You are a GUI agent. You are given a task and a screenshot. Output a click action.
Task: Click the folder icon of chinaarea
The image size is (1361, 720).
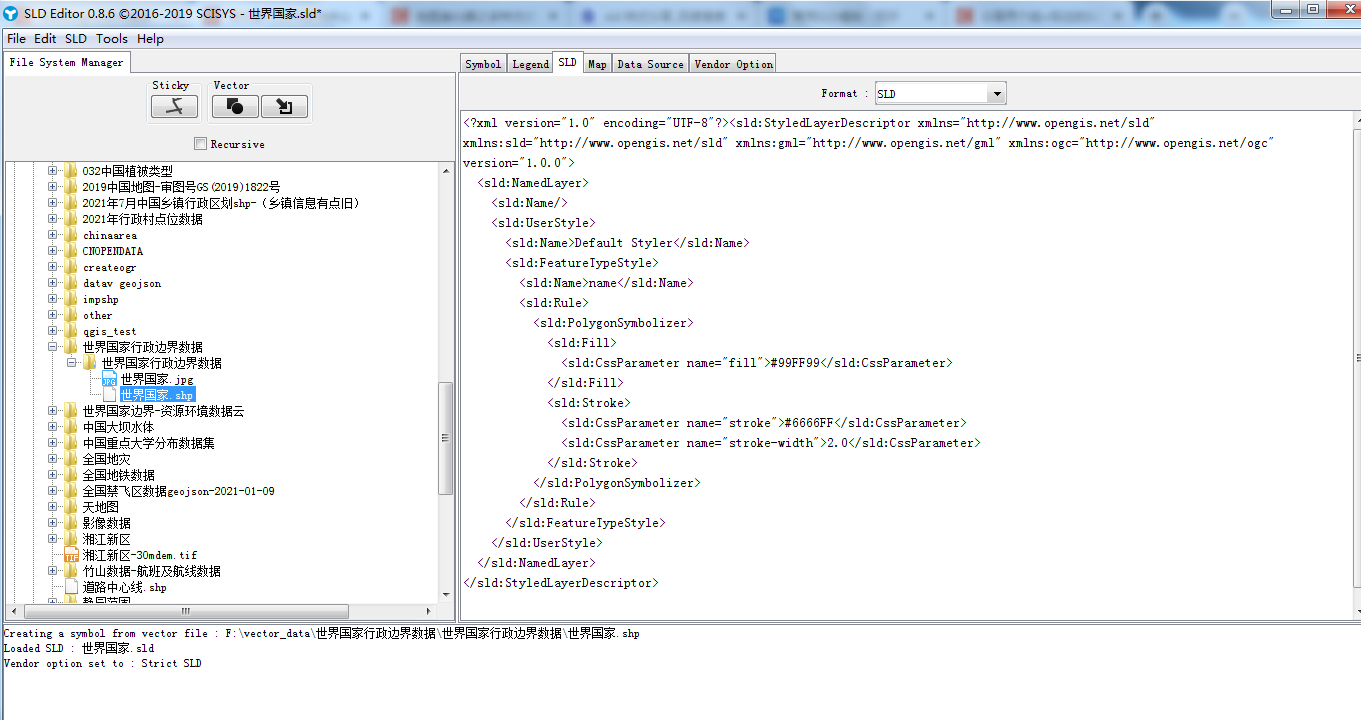(71, 235)
